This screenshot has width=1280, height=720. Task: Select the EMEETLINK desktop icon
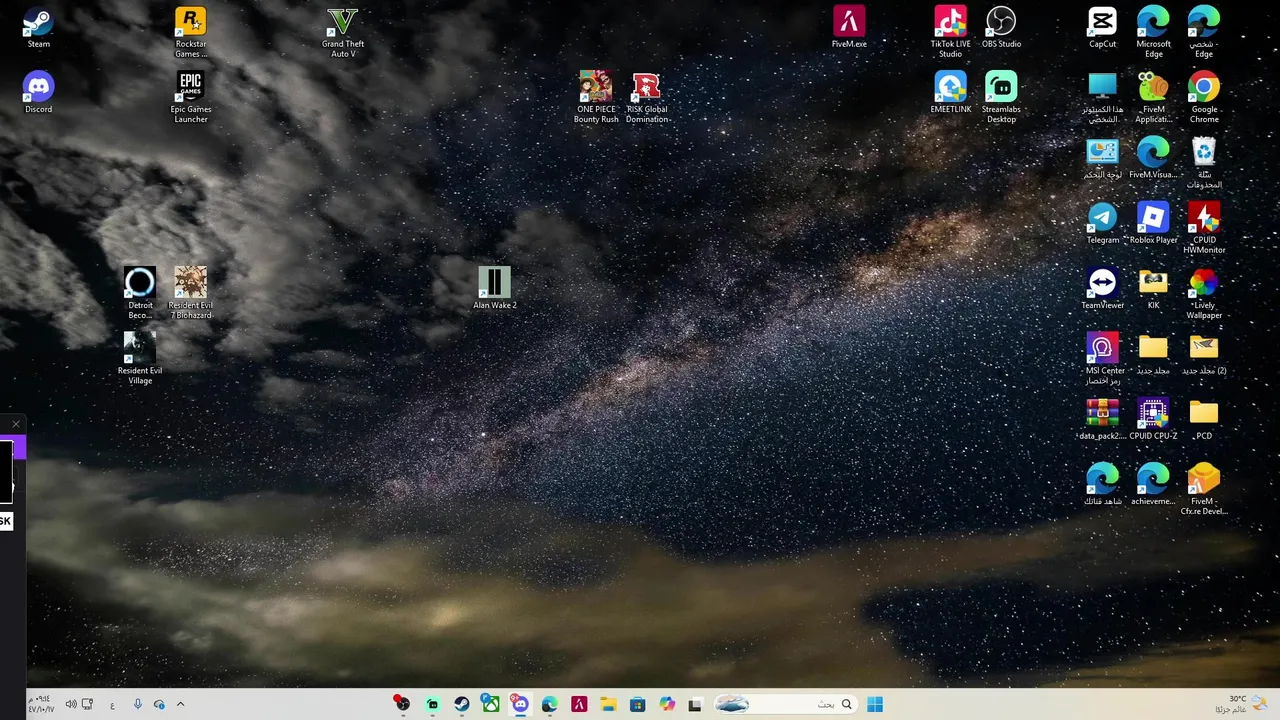tap(950, 93)
